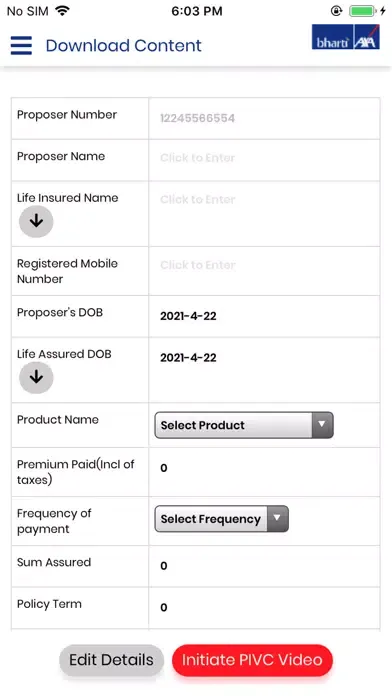Click the Select Product dropdown arrow
This screenshot has height=696, width=392.
(x=322, y=425)
